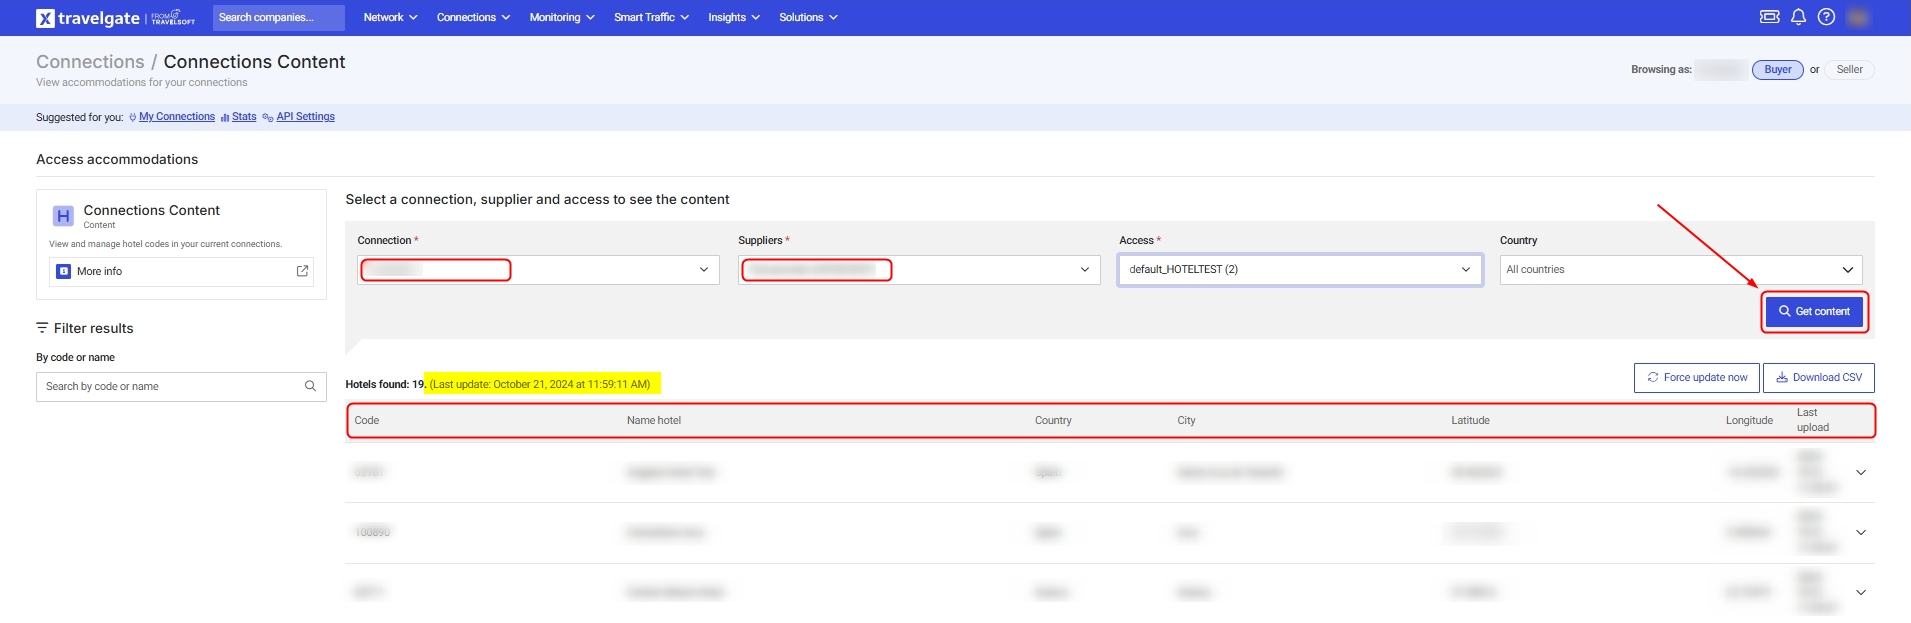Expand the first hotel row chevron
This screenshot has height=623, width=1911.
click(1860, 472)
